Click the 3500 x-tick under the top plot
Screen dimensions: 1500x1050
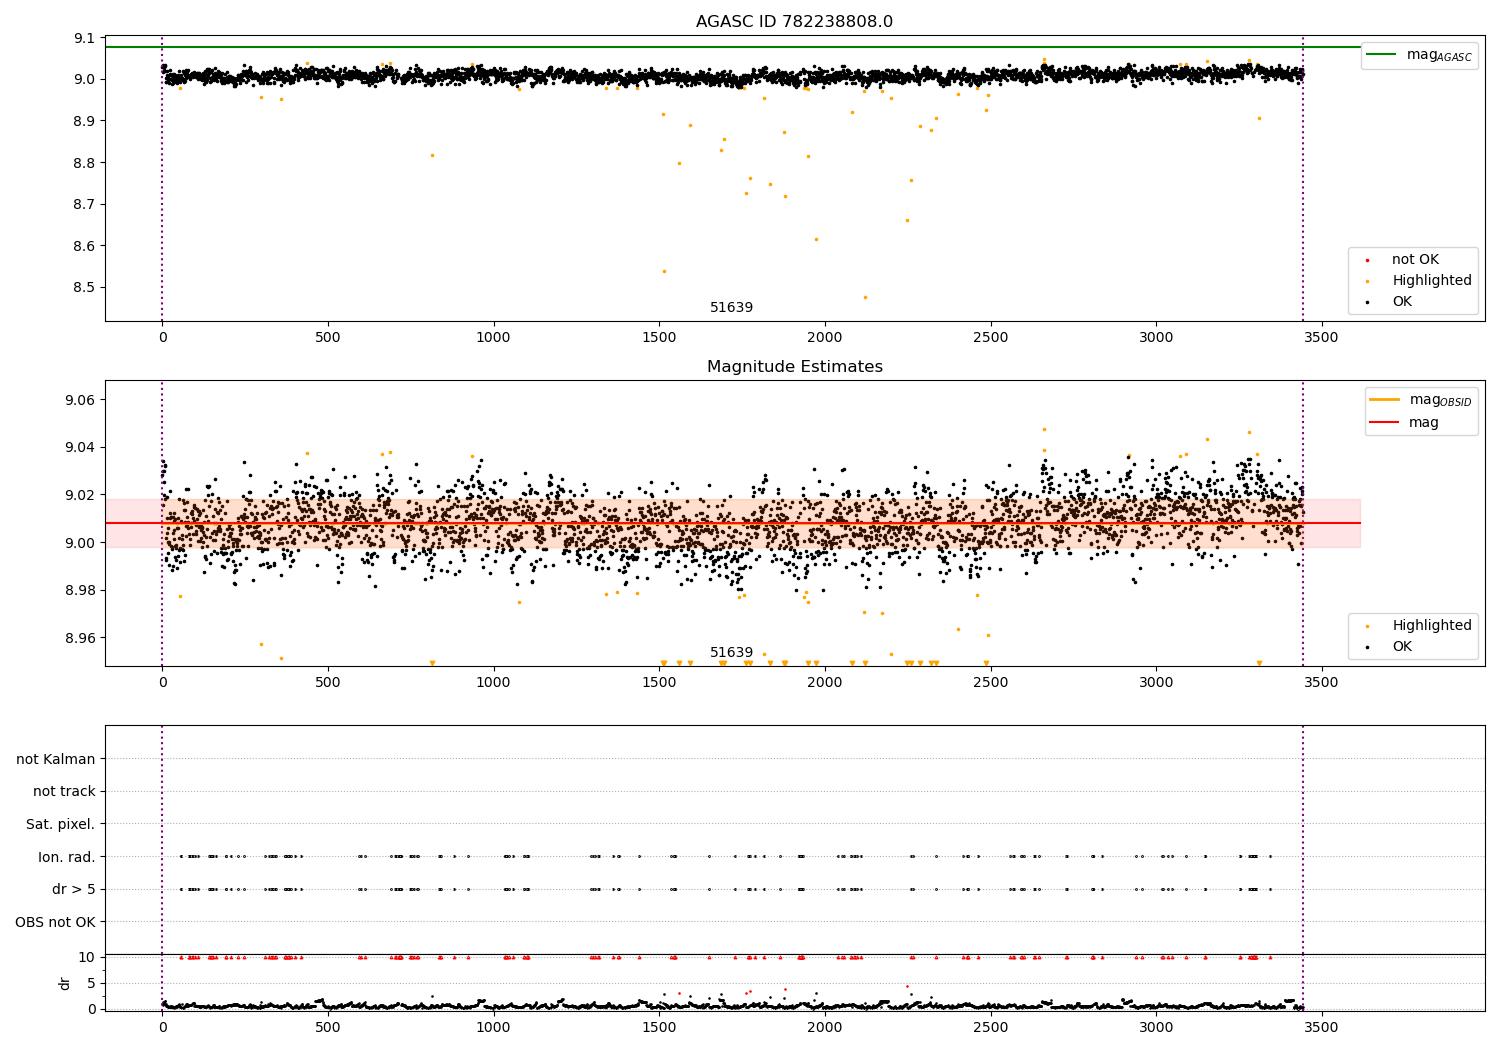1322,338
